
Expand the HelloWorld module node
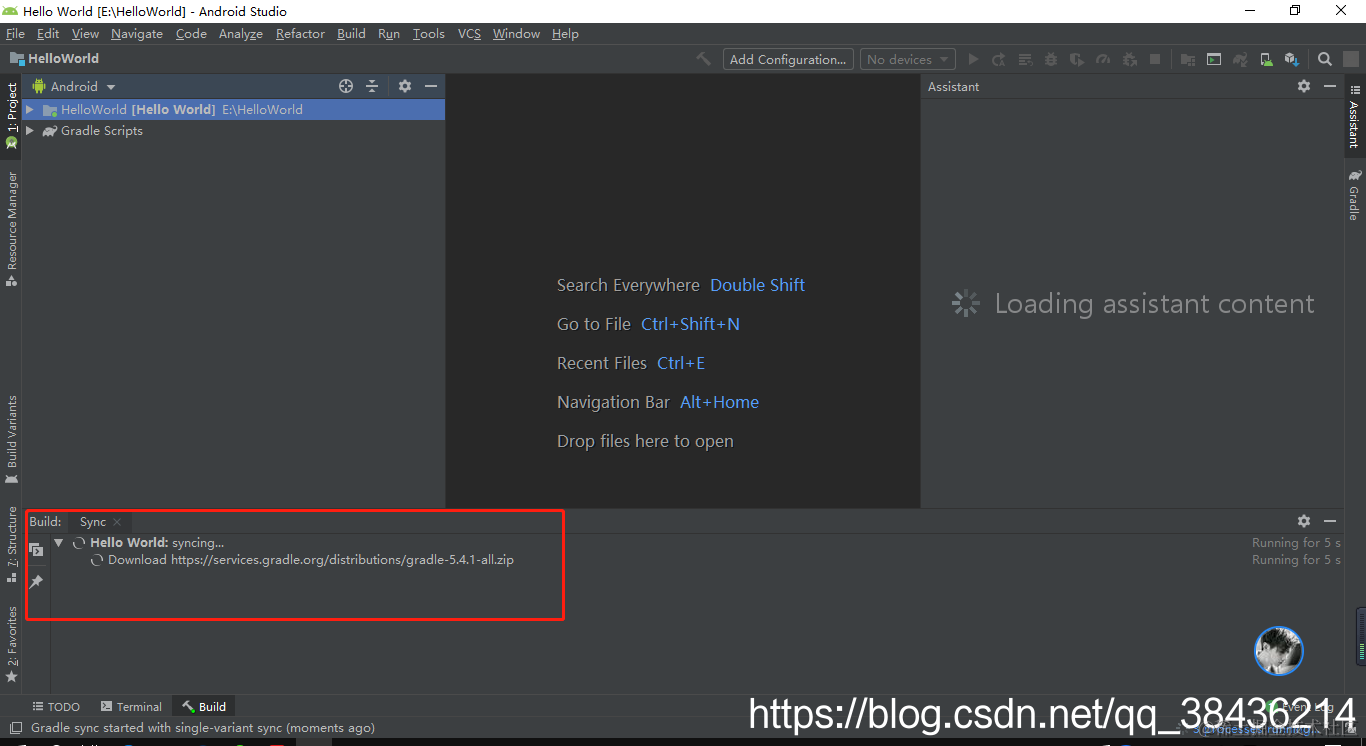coord(30,110)
